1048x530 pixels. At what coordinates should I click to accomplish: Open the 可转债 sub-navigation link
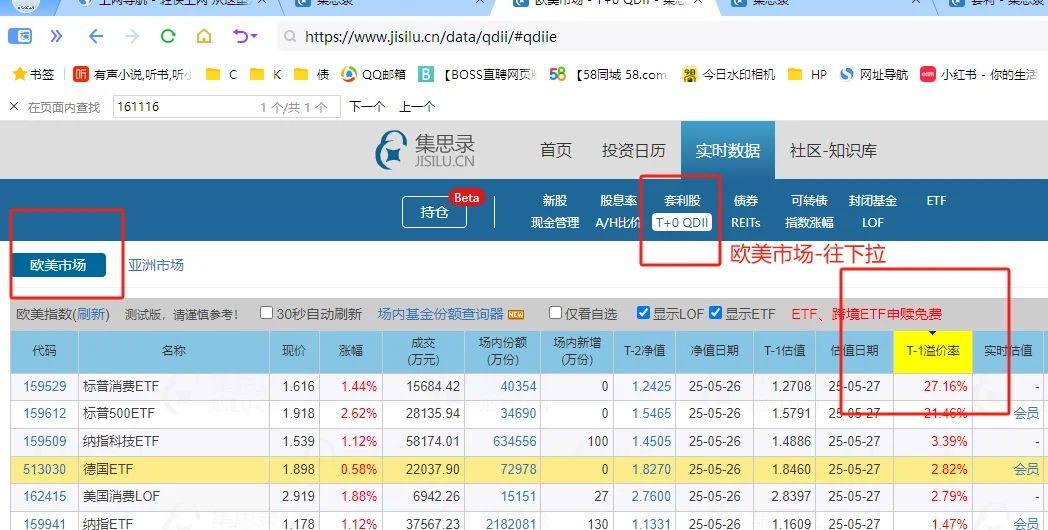809,201
